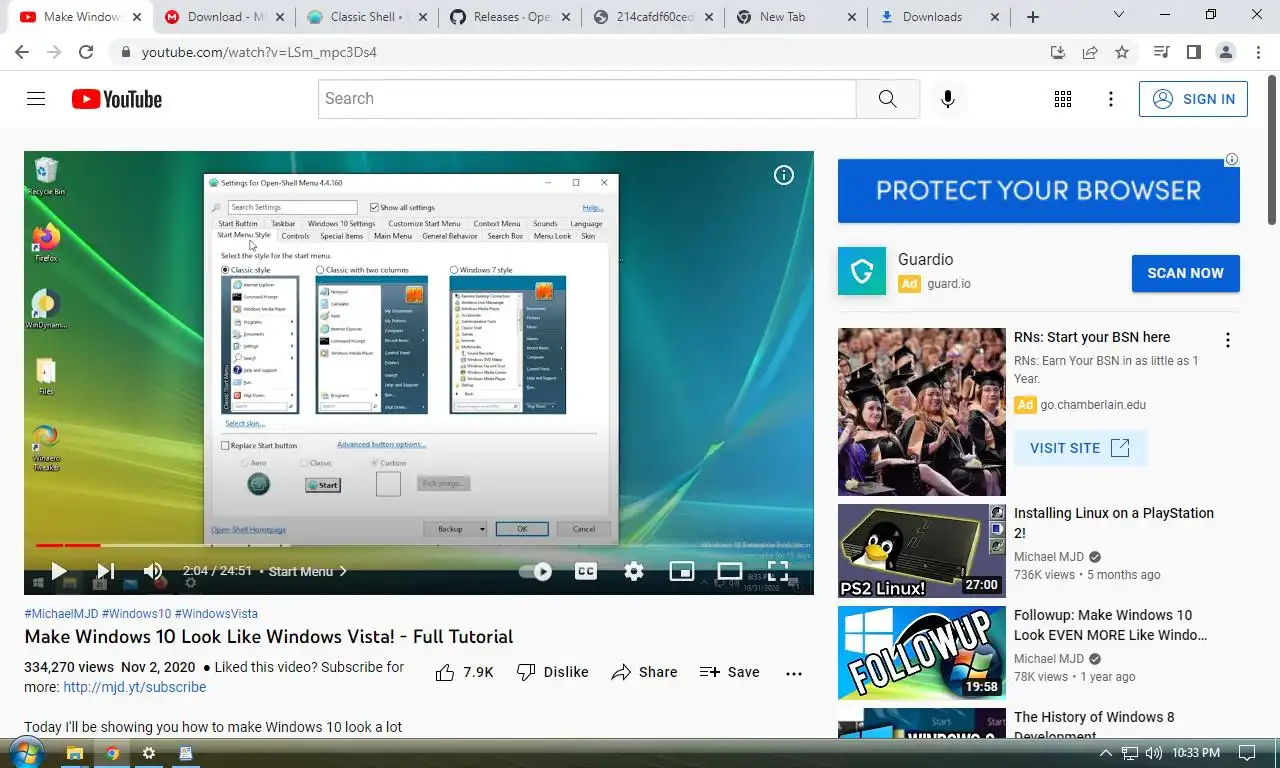Seek on the video progress bar
1280x768 pixels.
(x=418, y=545)
